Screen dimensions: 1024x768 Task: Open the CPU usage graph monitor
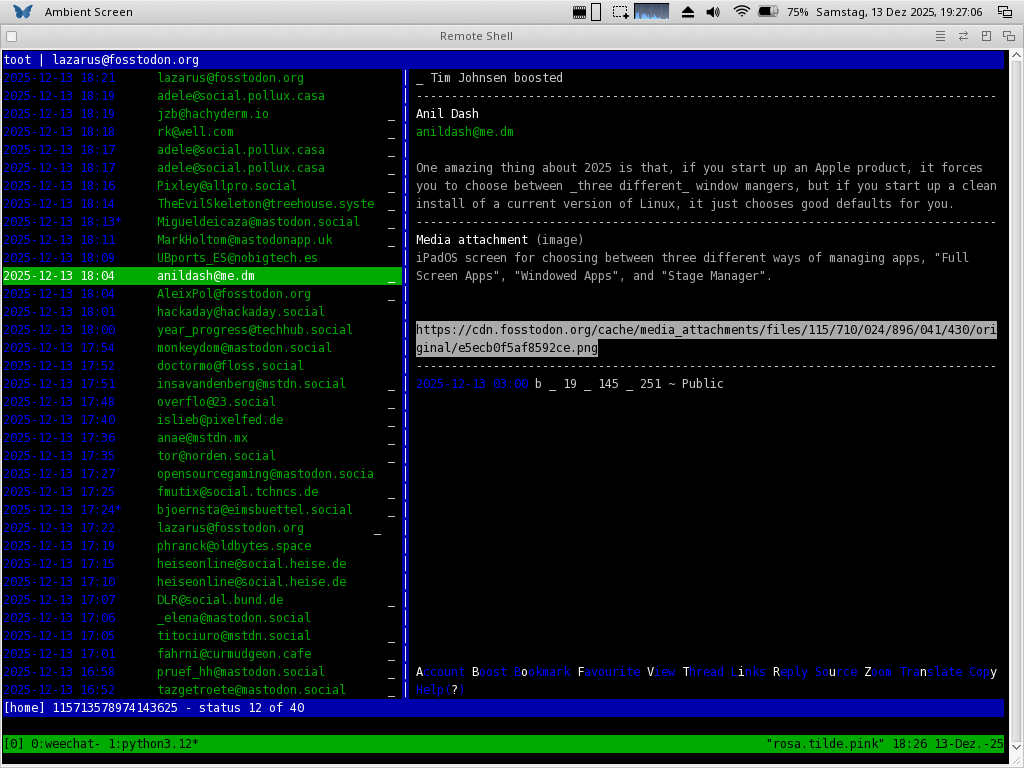pyautogui.click(x=652, y=12)
